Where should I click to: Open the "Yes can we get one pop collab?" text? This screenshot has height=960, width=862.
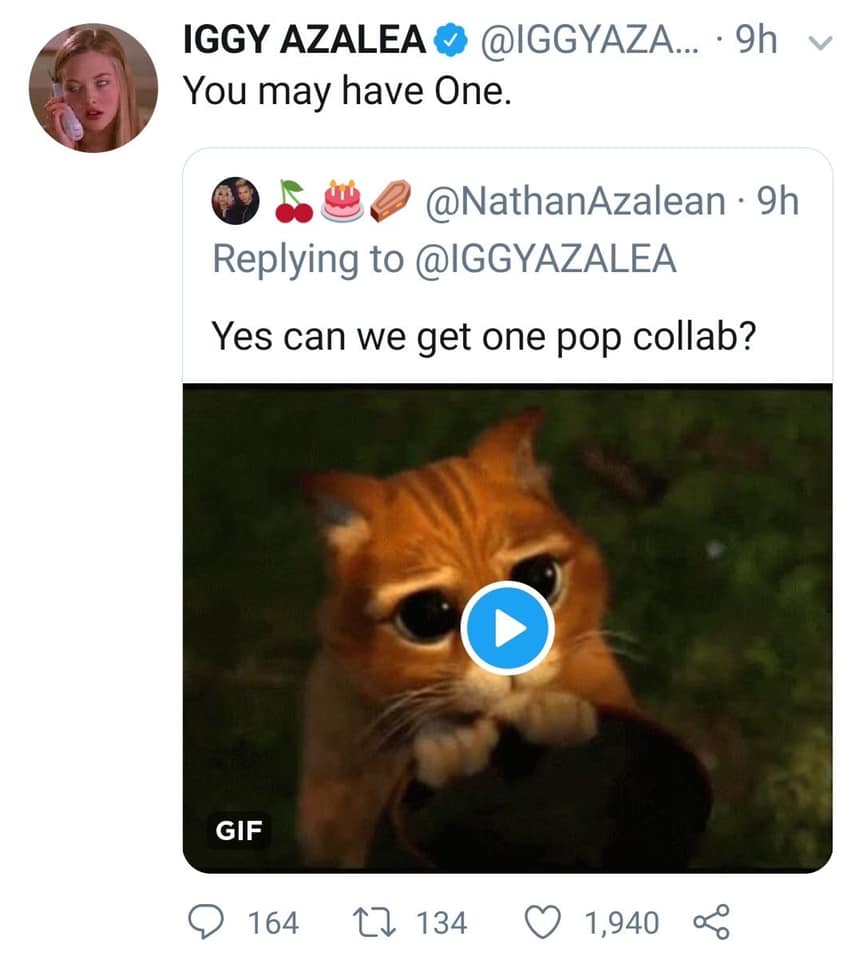(483, 336)
